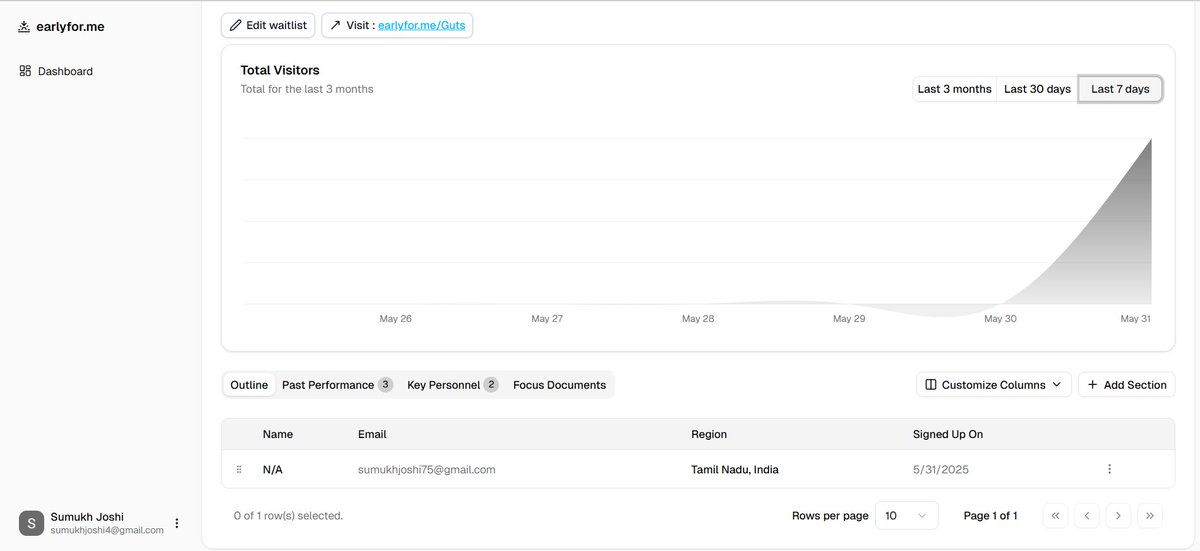Open the row actions menu for sumukhjoshi75@gmail.com
This screenshot has width=1200, height=551.
tap(1109, 469)
